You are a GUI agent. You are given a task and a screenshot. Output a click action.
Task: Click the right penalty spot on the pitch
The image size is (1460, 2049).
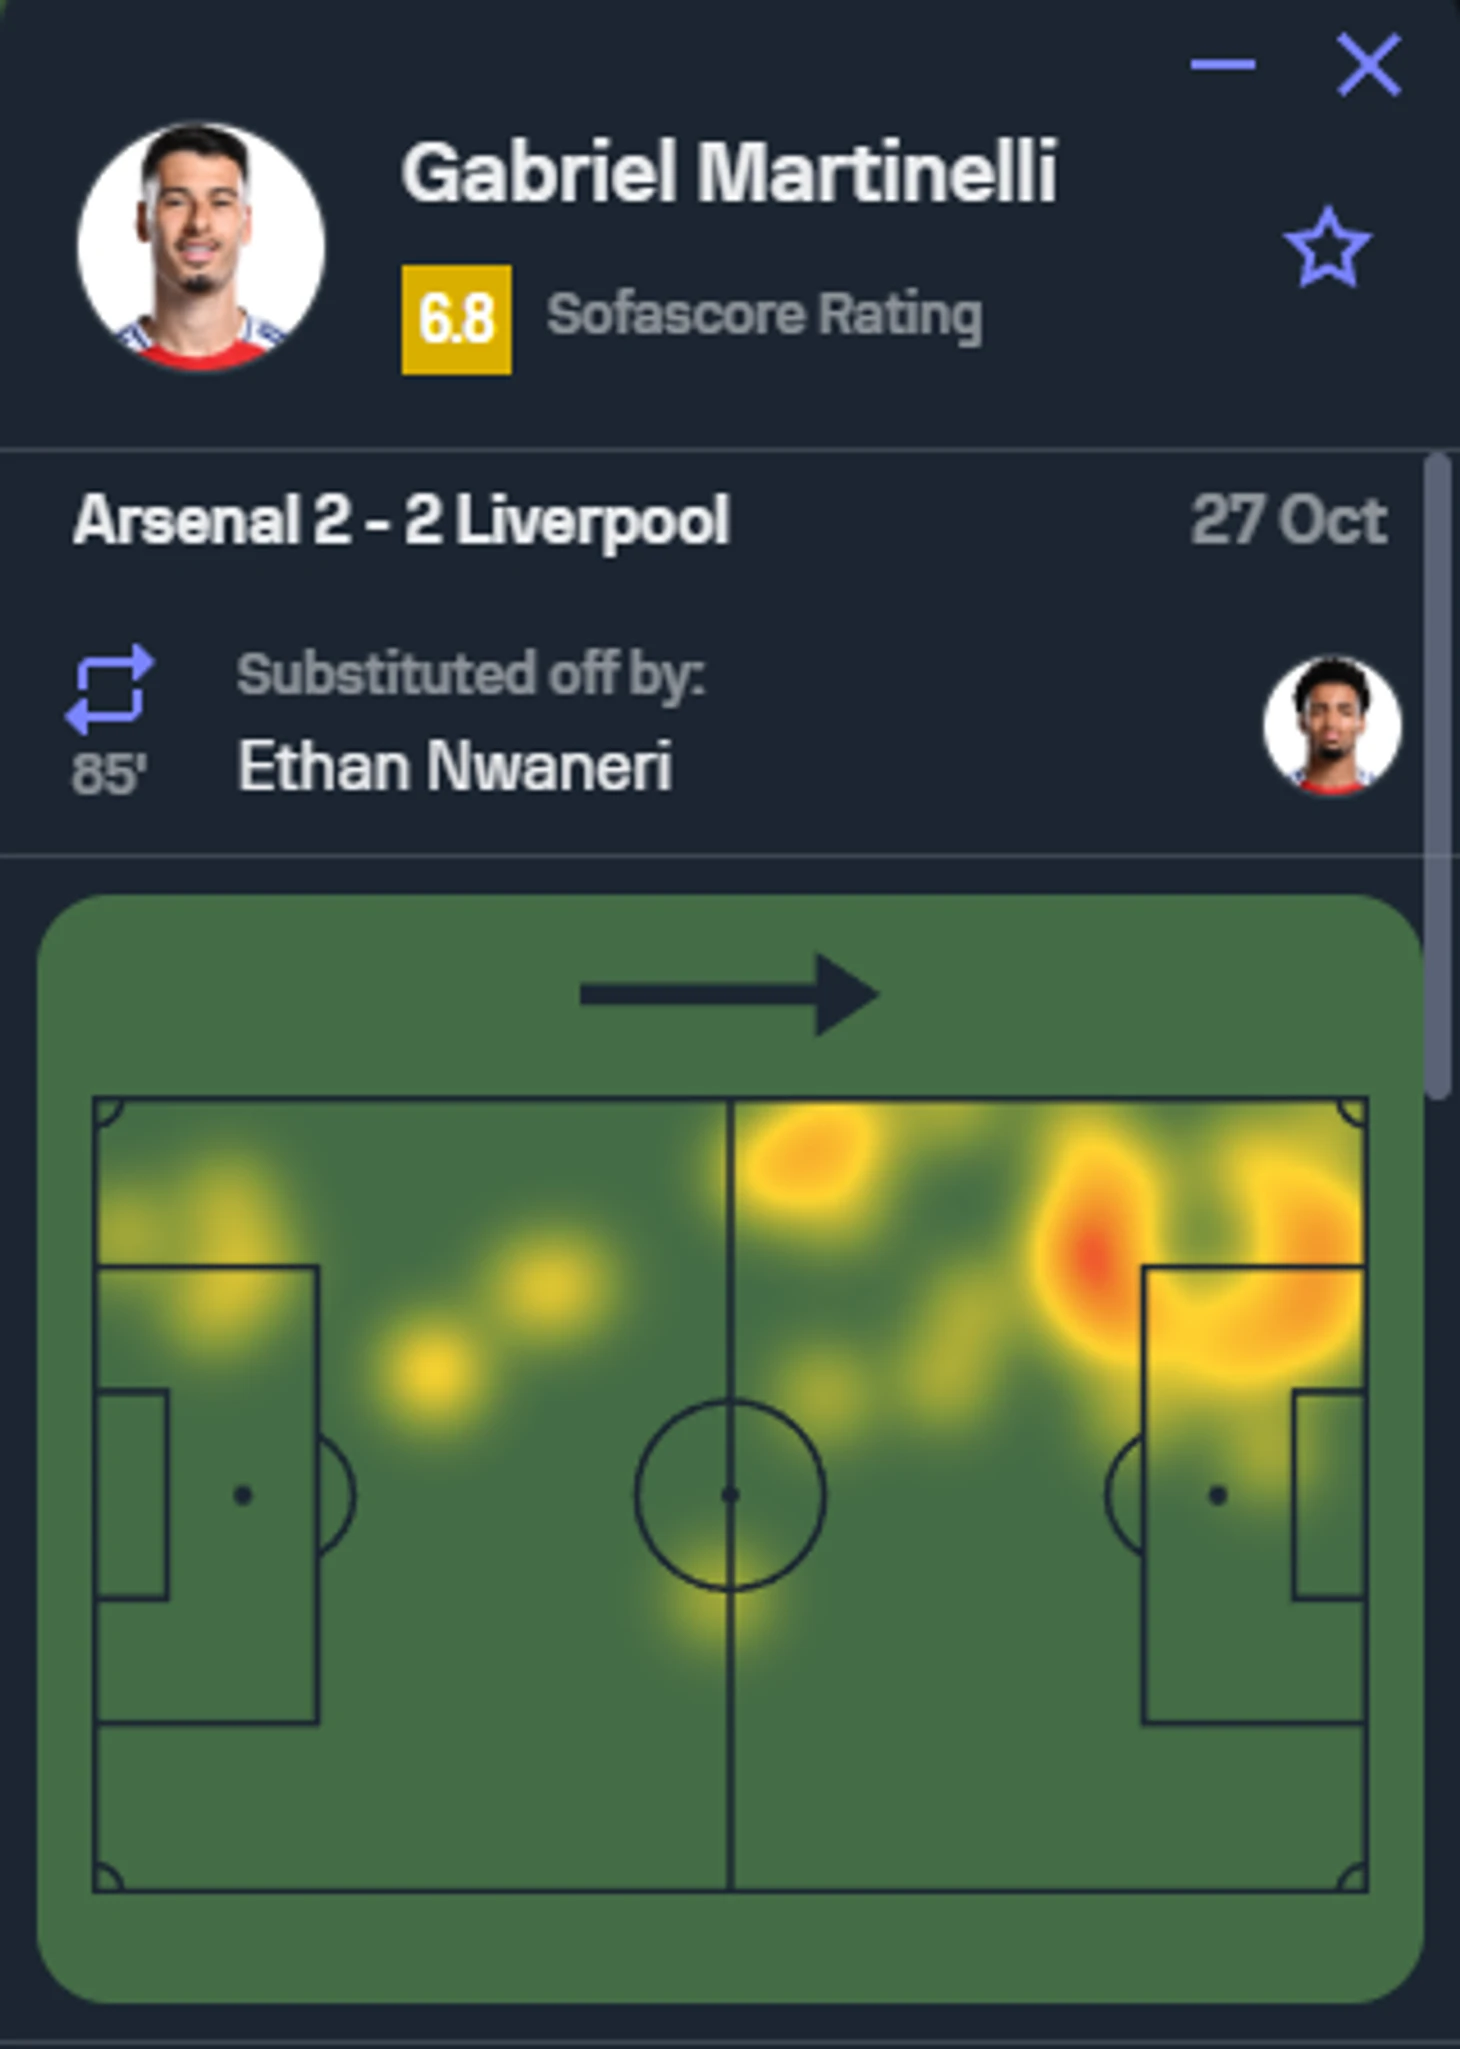pyautogui.click(x=1217, y=1495)
